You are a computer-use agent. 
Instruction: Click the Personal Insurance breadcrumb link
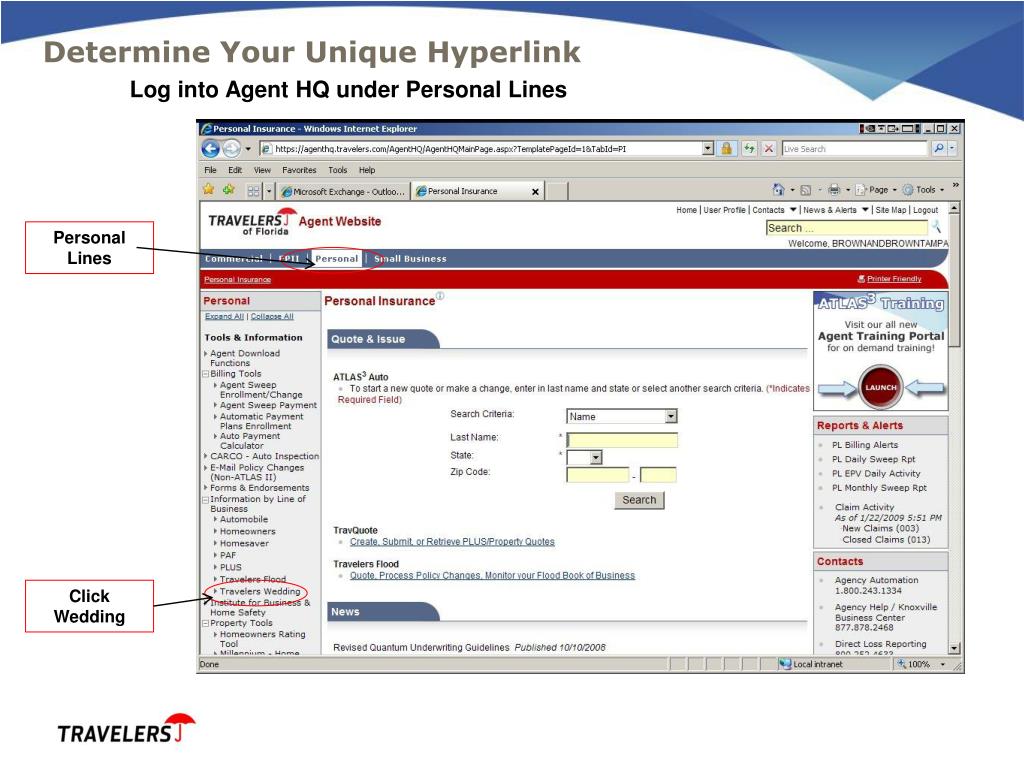pyautogui.click(x=237, y=280)
